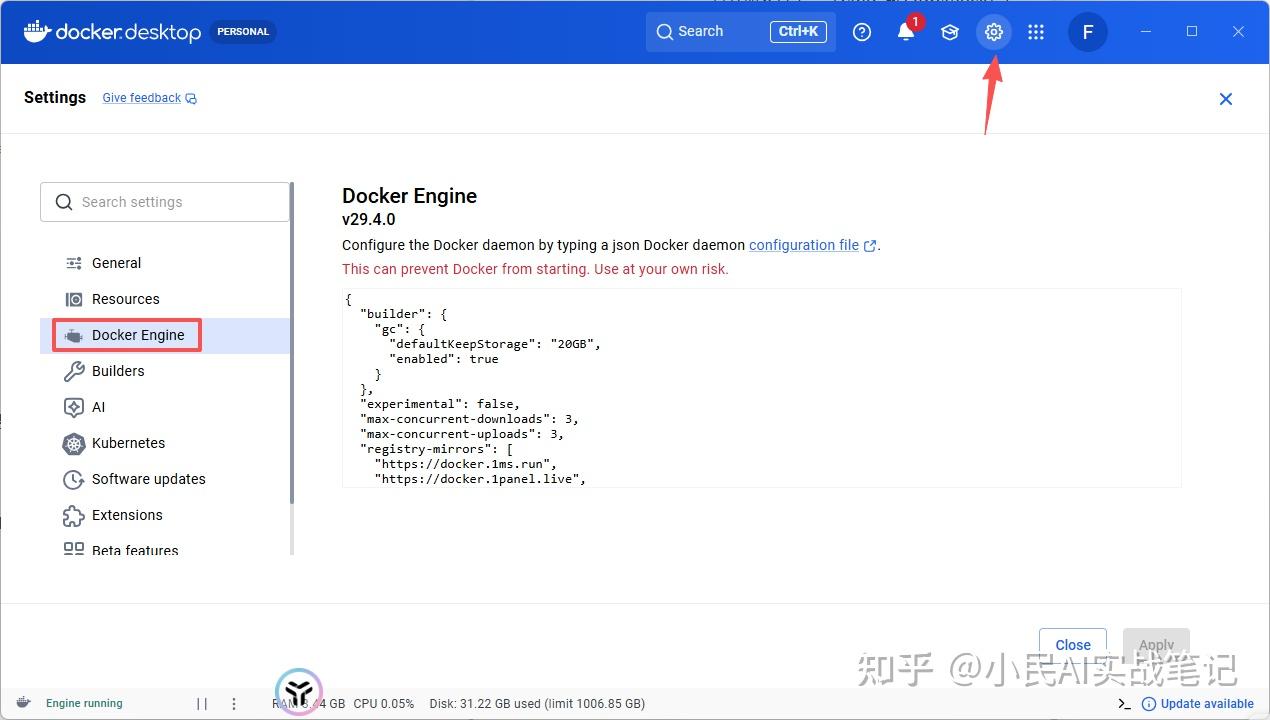The image size is (1270, 720).
Task: Click the Update available notice
Action: tap(1198, 703)
